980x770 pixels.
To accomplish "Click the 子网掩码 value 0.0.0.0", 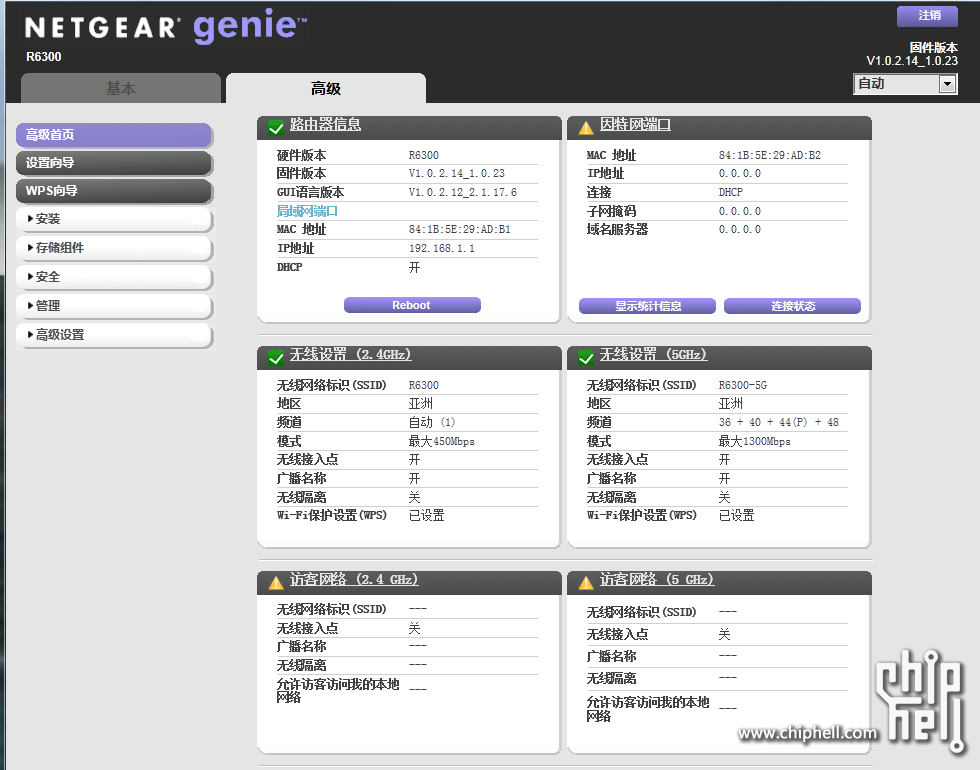I will click(739, 211).
